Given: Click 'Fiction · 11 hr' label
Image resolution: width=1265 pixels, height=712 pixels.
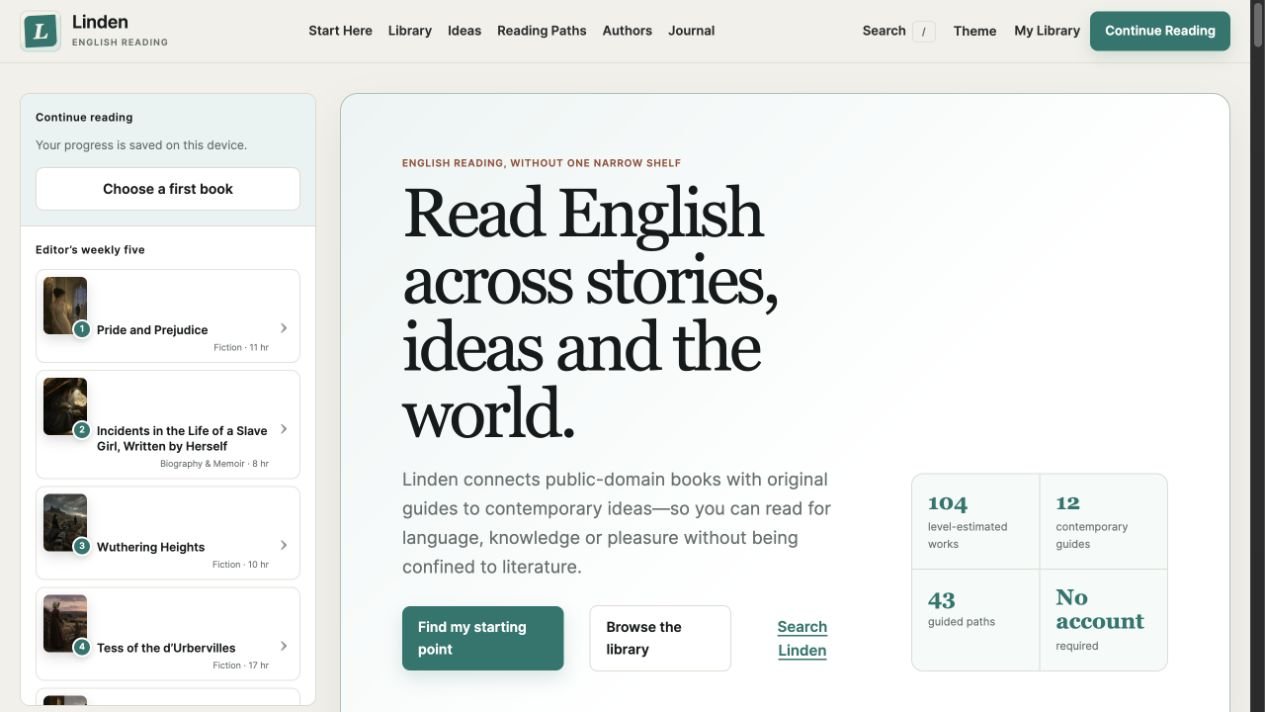Looking at the screenshot, I should pyautogui.click(x=241, y=348).
